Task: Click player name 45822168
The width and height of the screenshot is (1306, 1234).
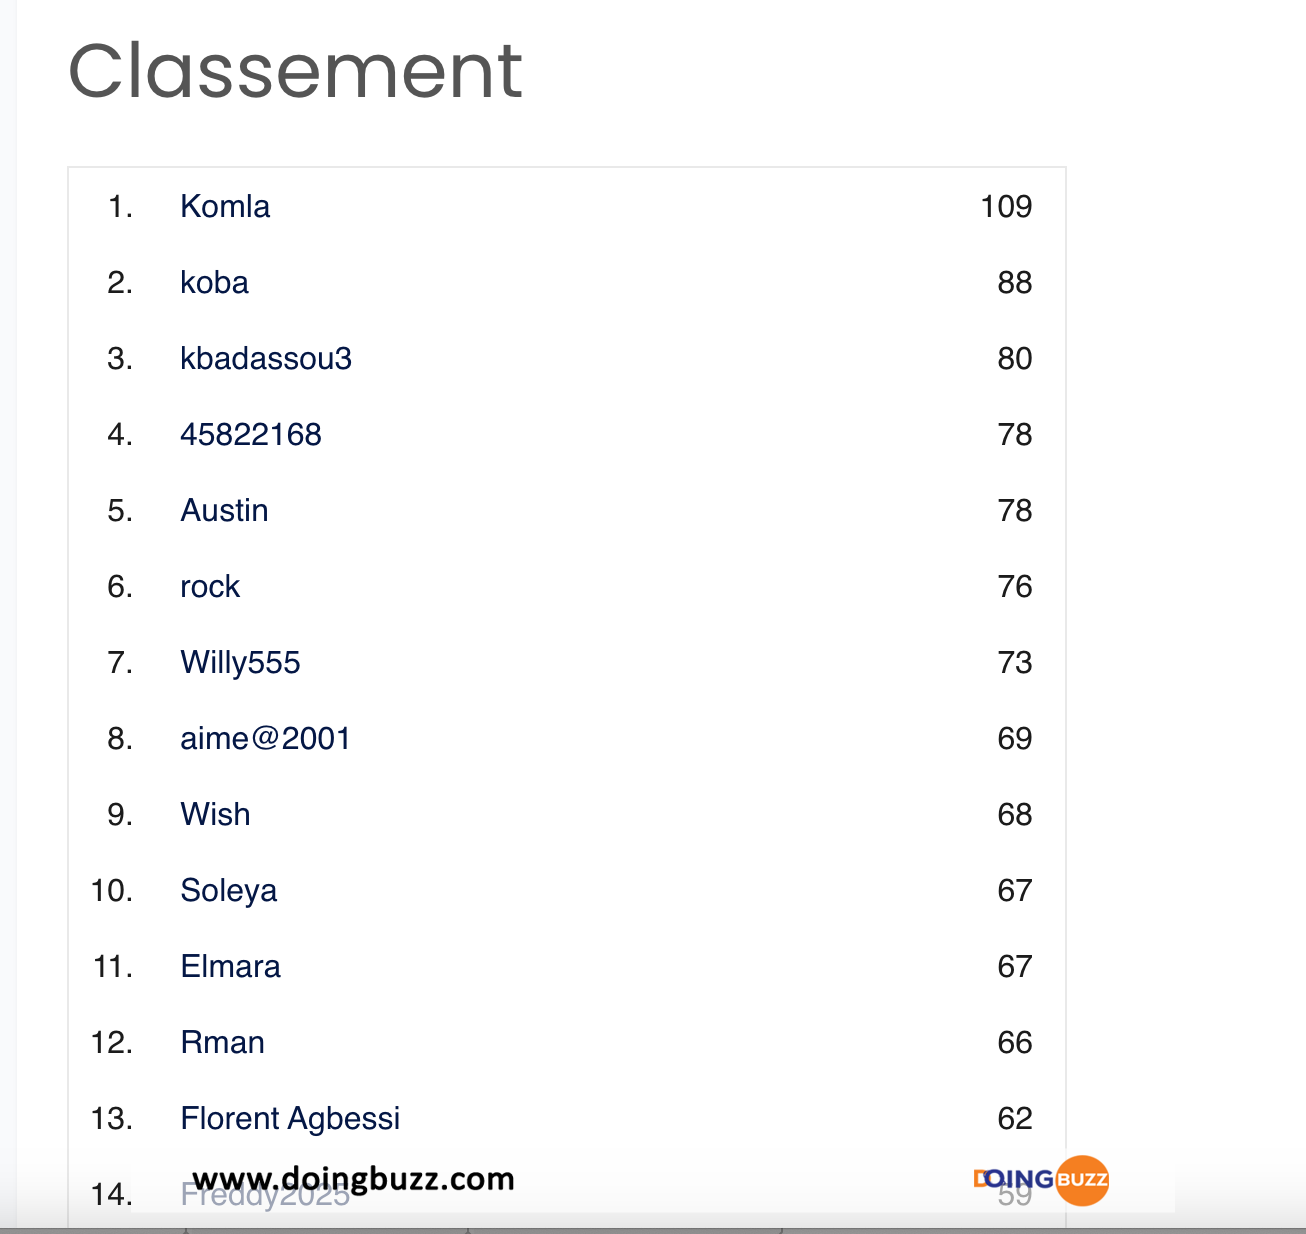Action: (251, 434)
